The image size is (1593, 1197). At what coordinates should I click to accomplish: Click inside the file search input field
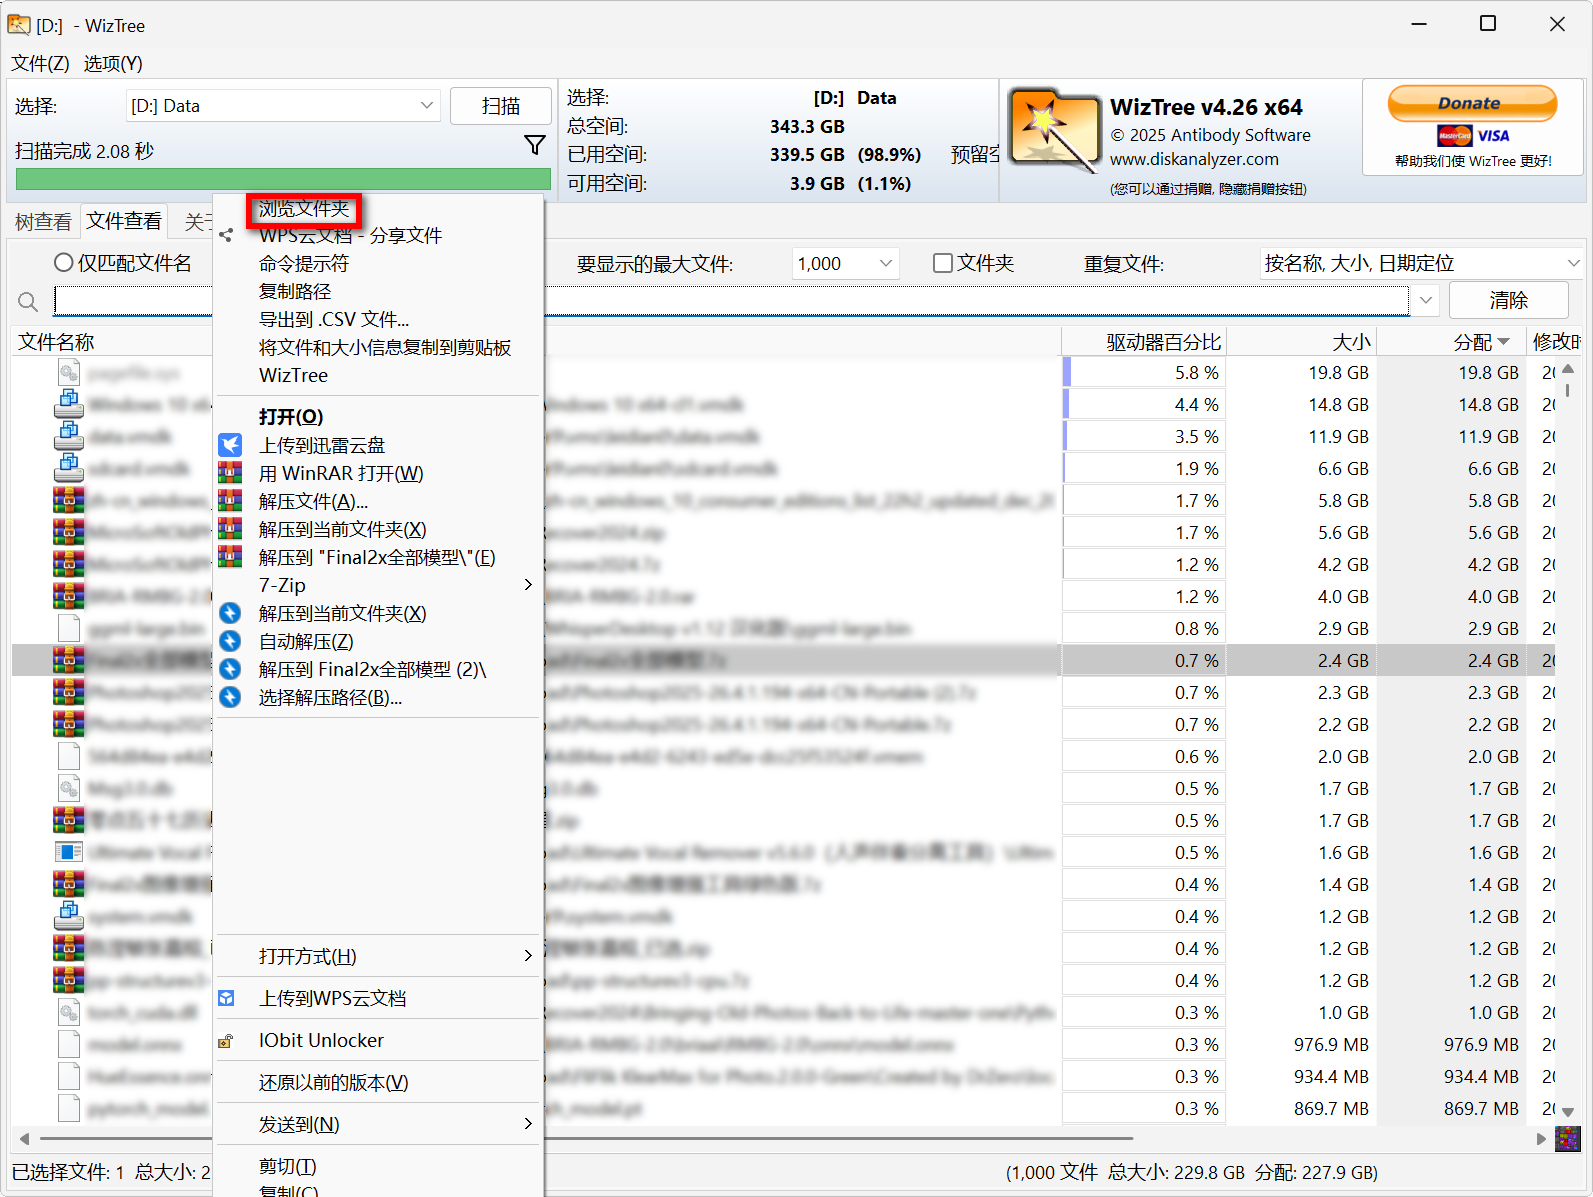tap(733, 300)
